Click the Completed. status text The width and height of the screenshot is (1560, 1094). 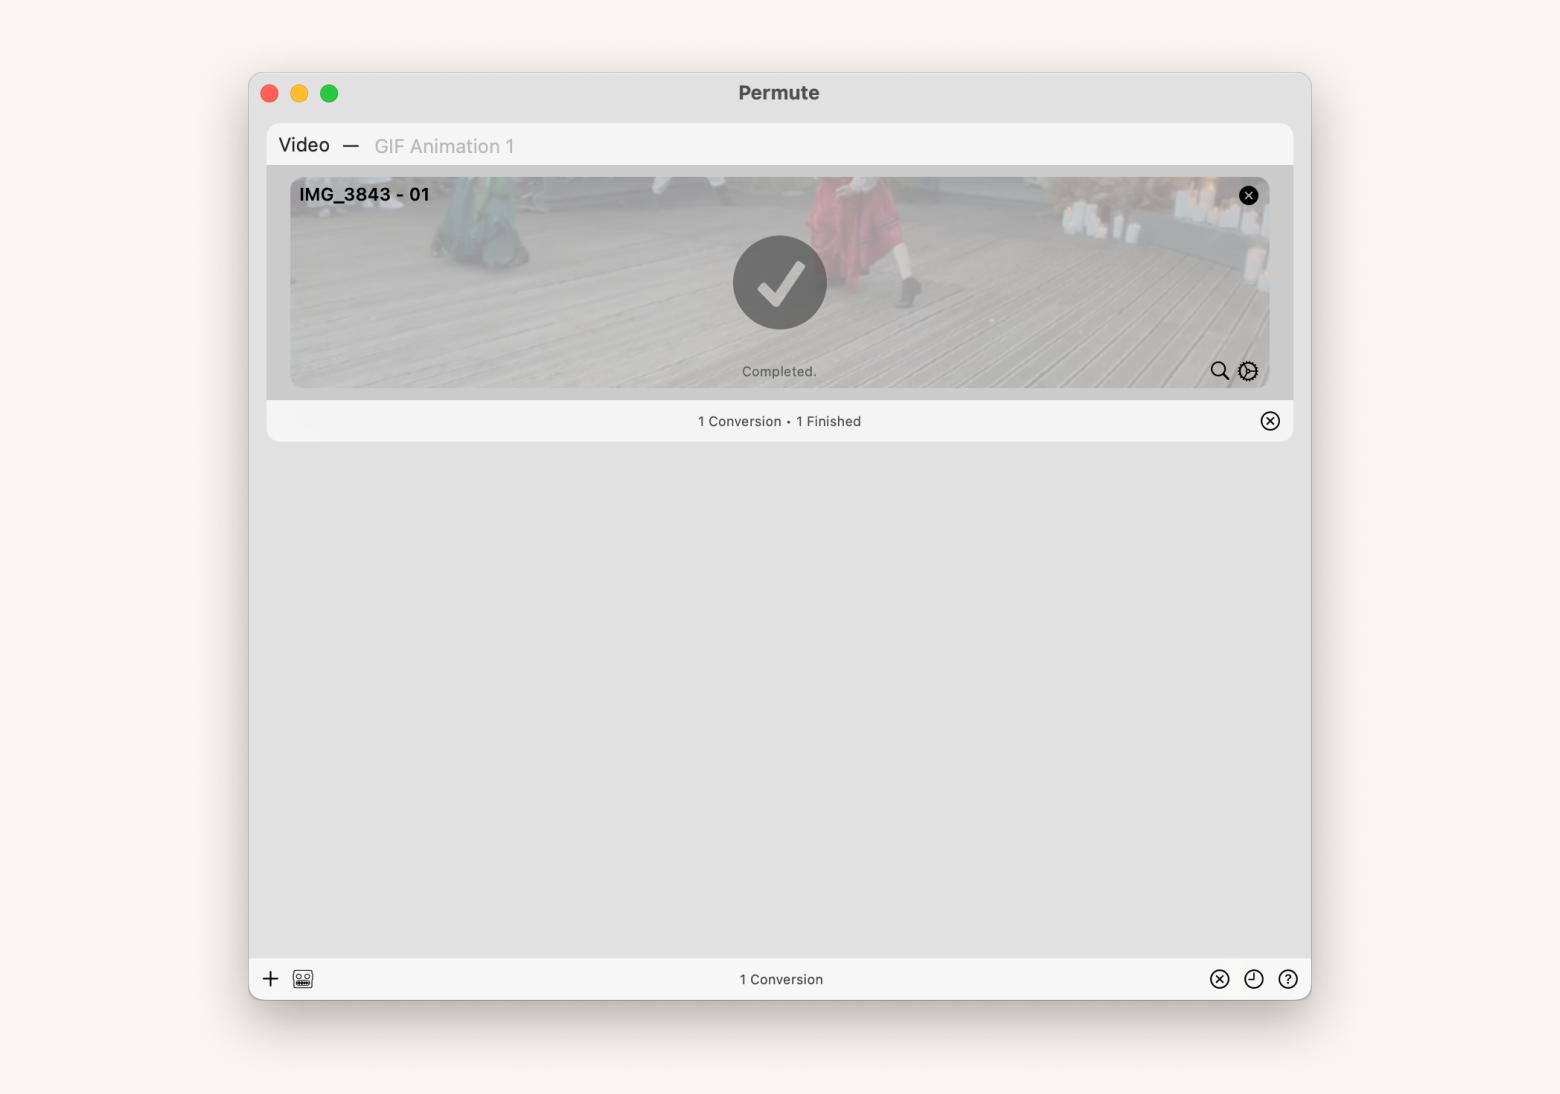(x=779, y=371)
